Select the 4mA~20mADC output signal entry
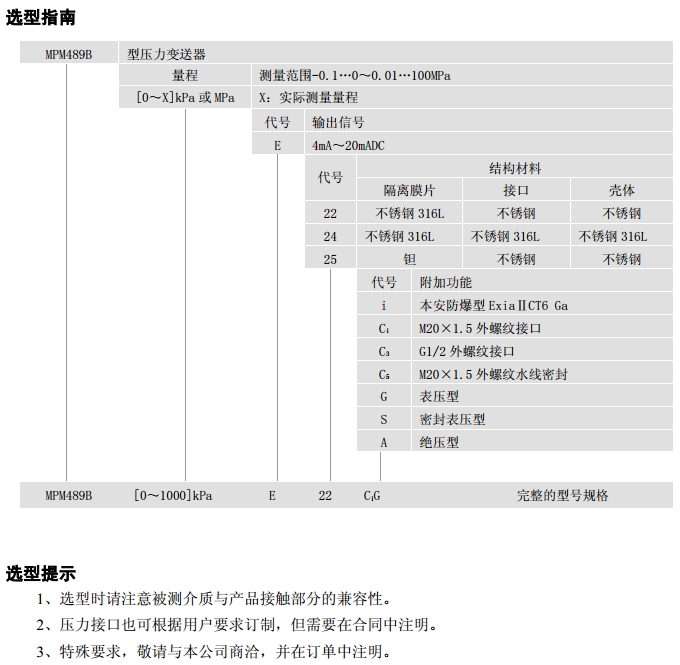 [348, 145]
